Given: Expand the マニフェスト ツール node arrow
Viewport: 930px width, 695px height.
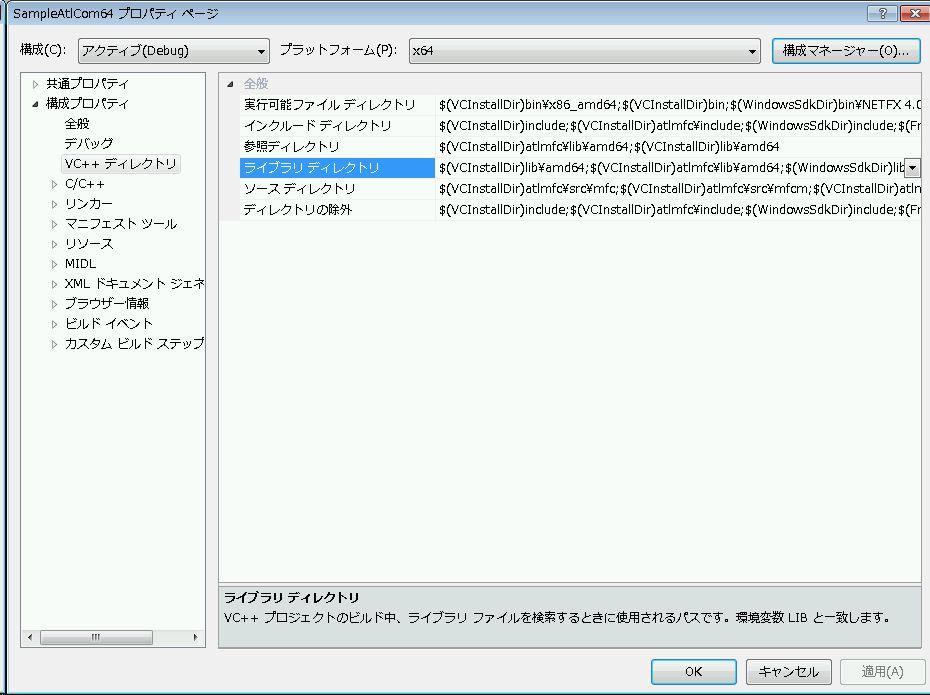Looking at the screenshot, I should (x=55, y=224).
